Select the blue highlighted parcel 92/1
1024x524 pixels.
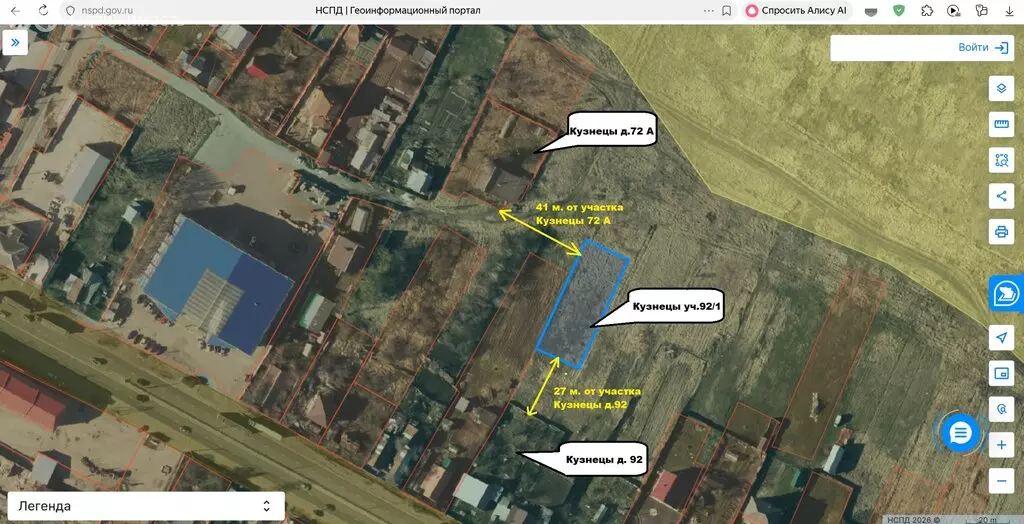click(x=583, y=304)
